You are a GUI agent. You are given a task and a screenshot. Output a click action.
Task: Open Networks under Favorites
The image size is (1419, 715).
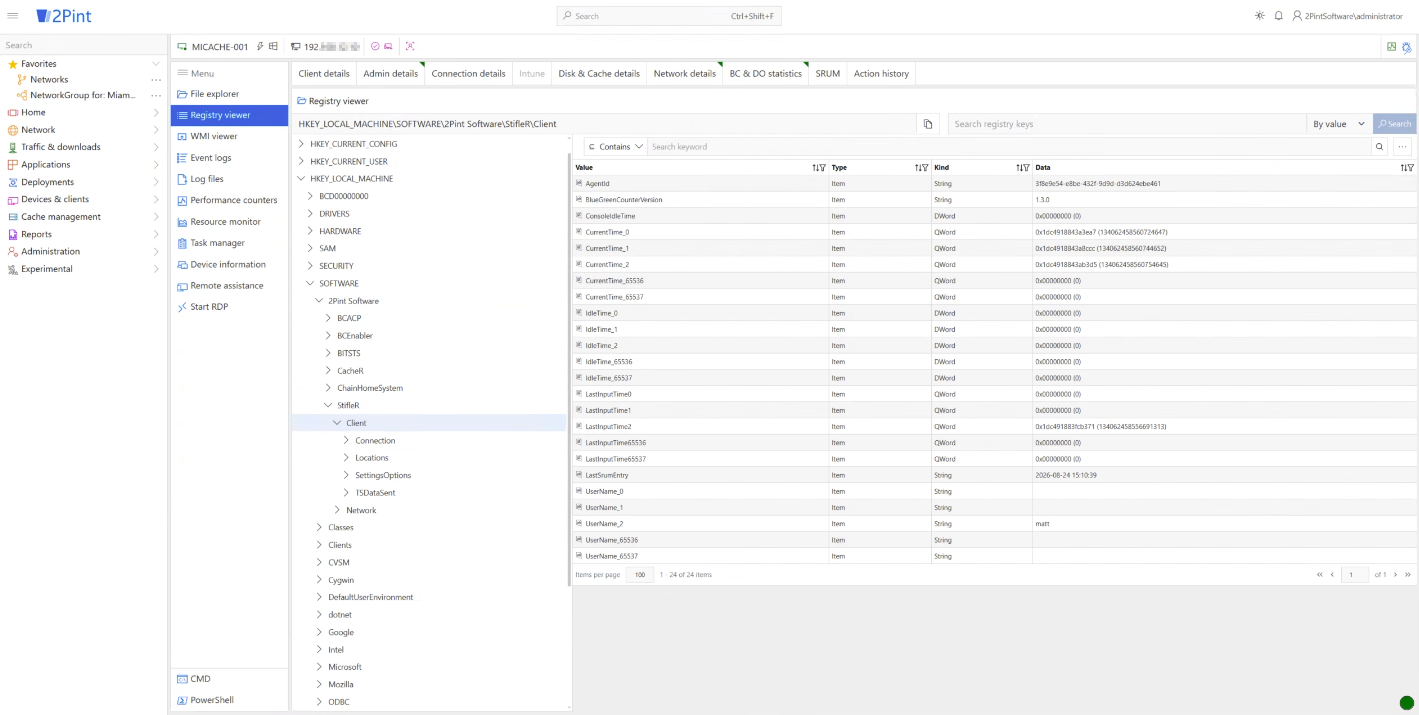[49, 80]
